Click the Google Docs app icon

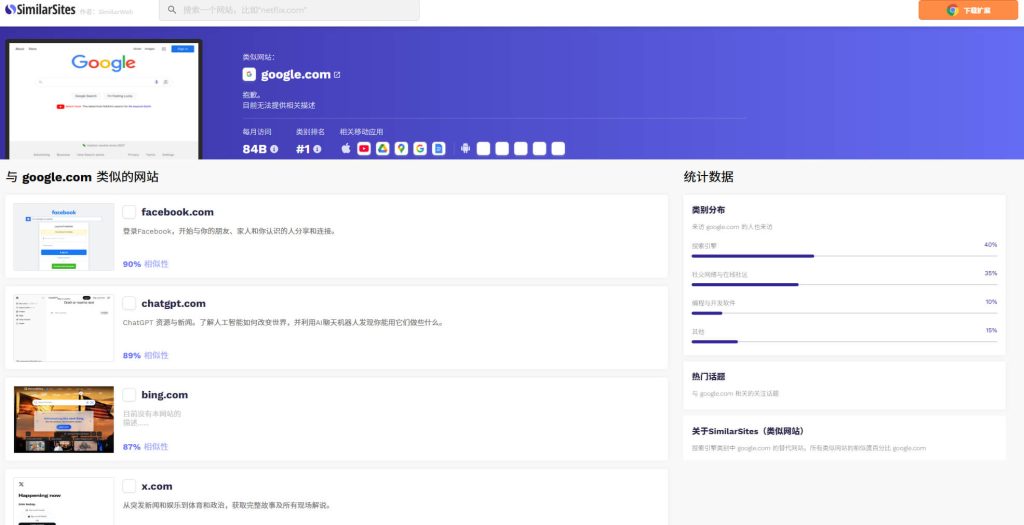click(x=438, y=149)
